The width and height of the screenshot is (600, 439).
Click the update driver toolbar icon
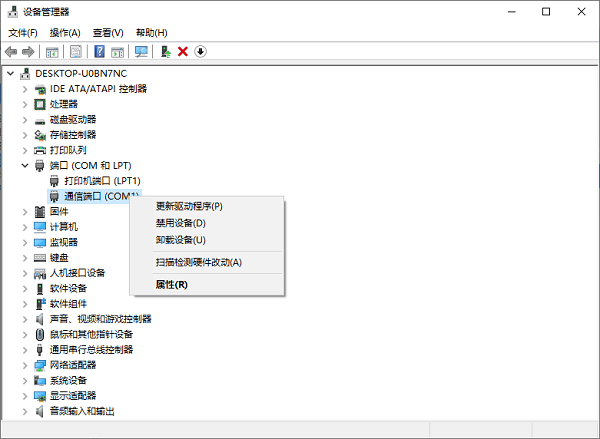tap(164, 51)
